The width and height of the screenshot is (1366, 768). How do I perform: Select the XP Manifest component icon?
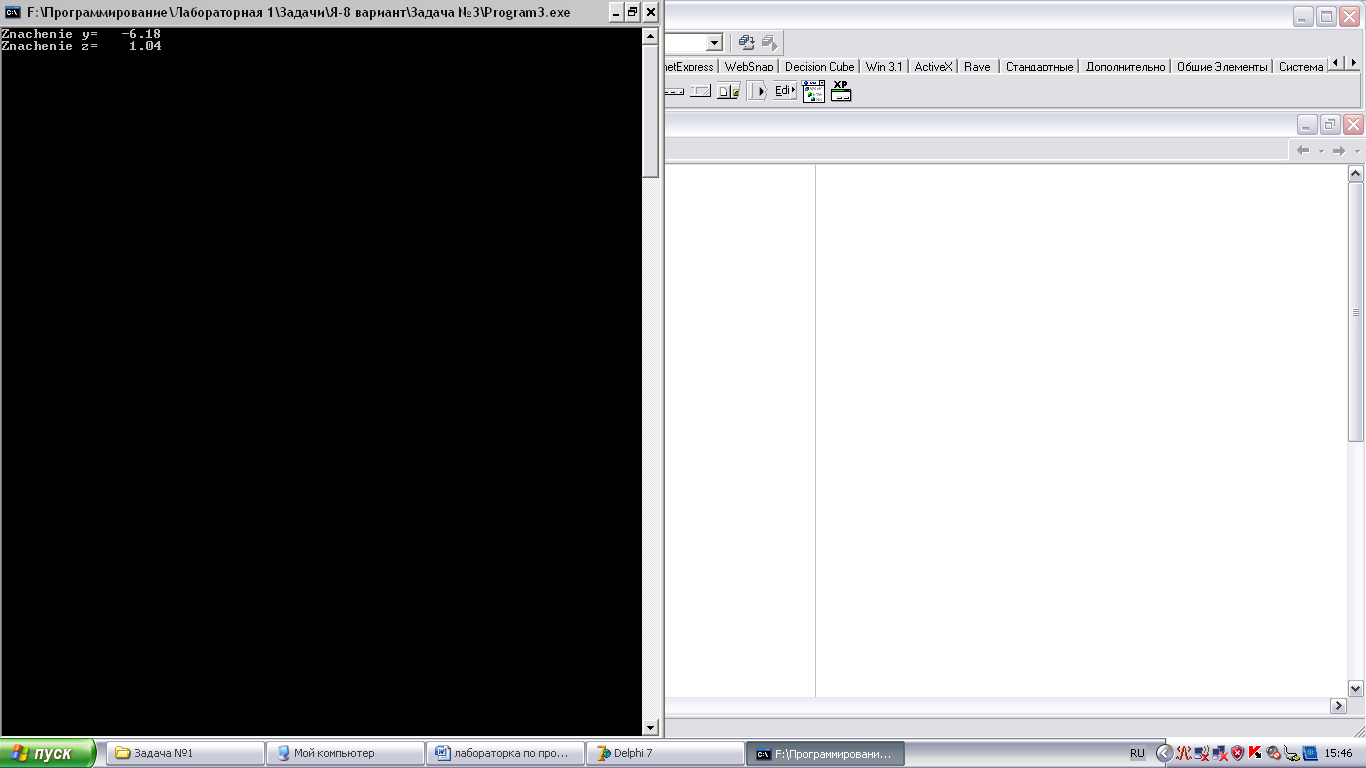841,91
